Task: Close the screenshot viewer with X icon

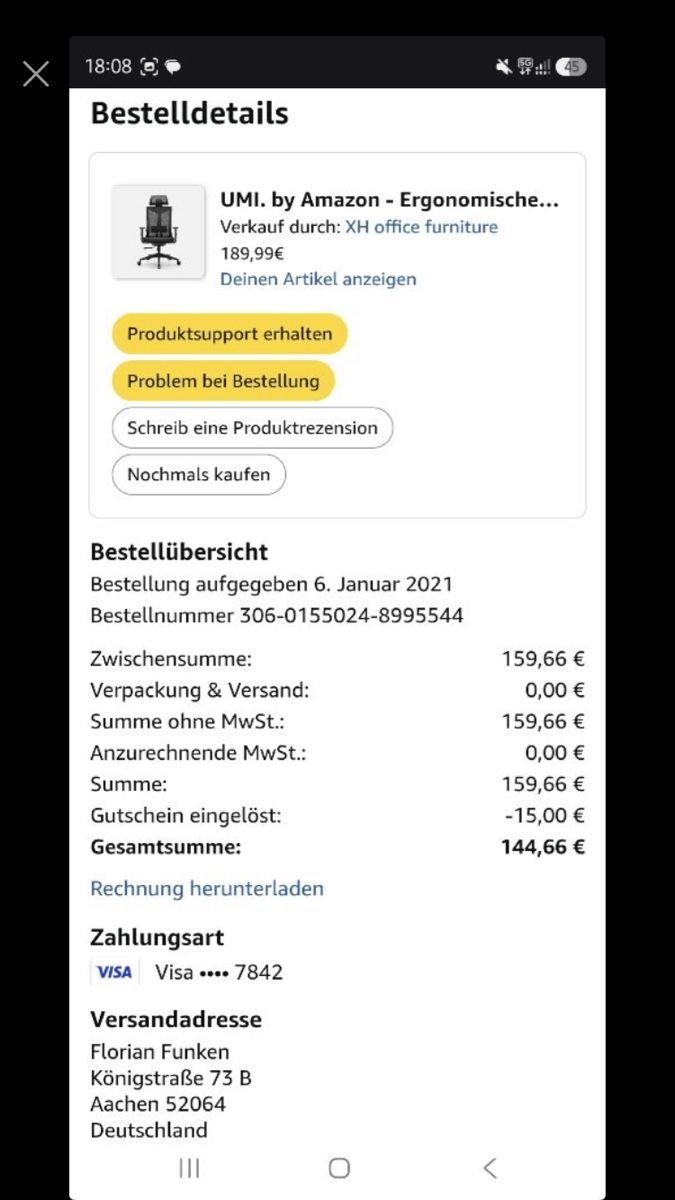Action: click(36, 74)
